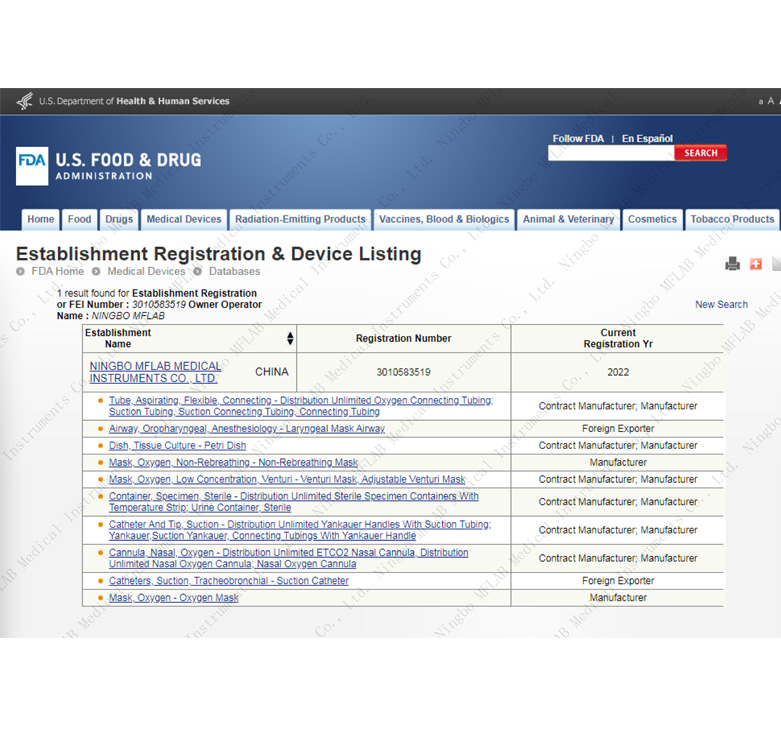Click the FDA logo icon
The image size is (781, 733).
(32, 166)
